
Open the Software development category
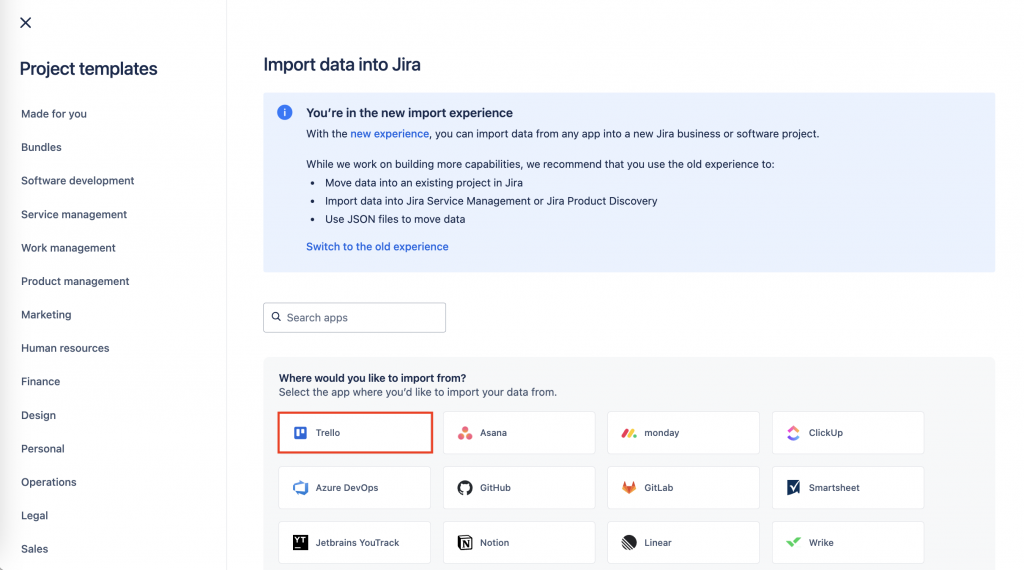coord(78,181)
